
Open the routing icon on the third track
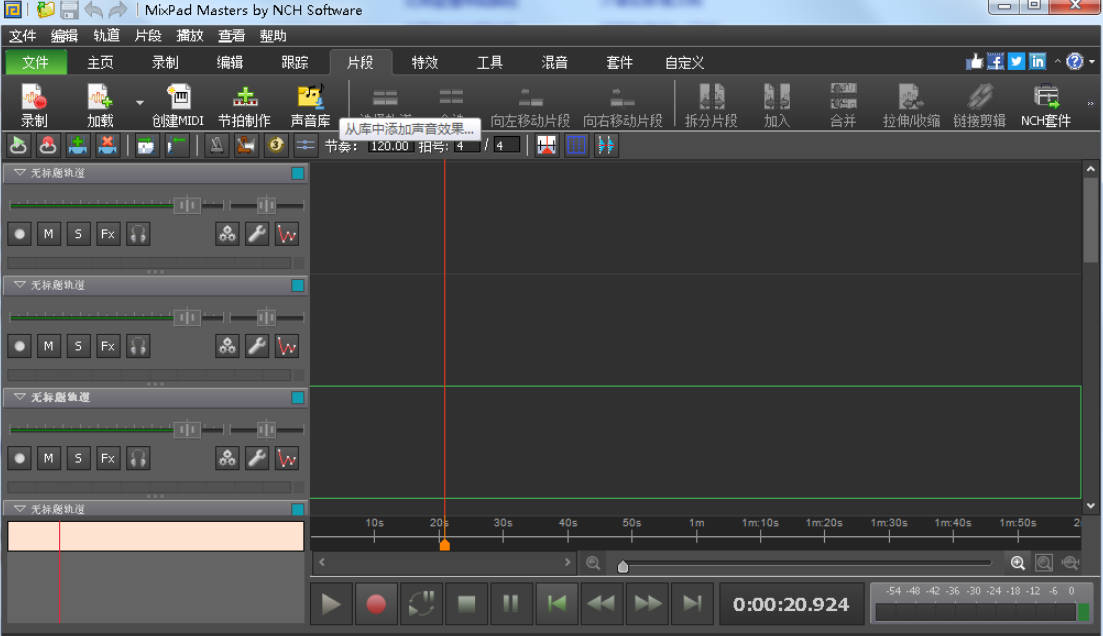(227, 458)
